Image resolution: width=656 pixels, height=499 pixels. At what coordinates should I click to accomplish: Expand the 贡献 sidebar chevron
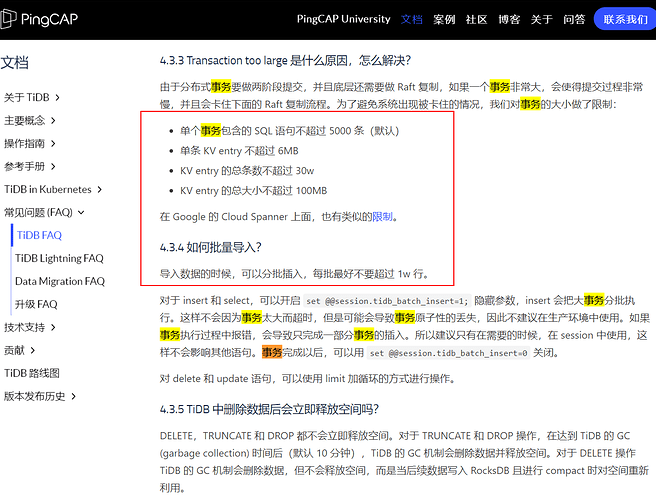[33, 350]
